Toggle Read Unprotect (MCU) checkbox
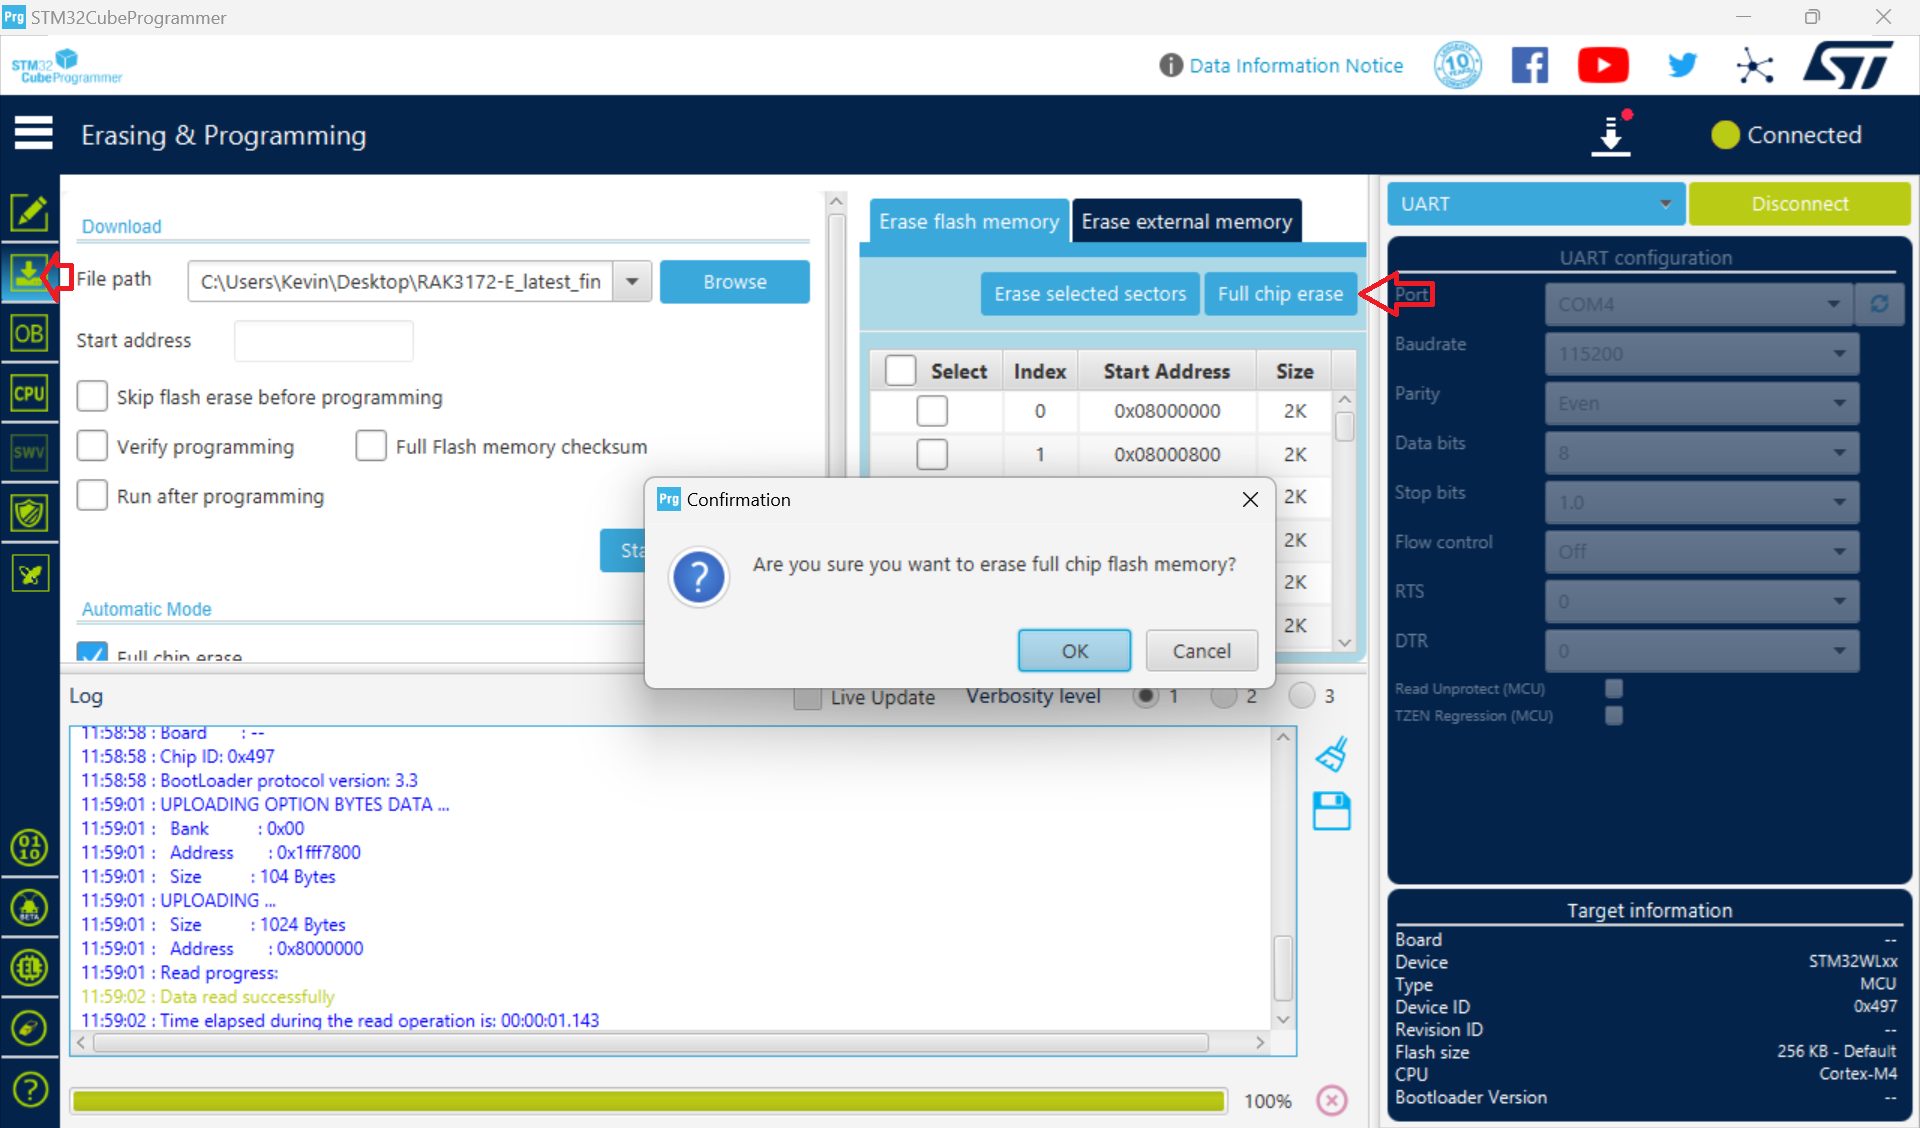Viewport: 1920px width, 1128px height. tap(1613, 688)
